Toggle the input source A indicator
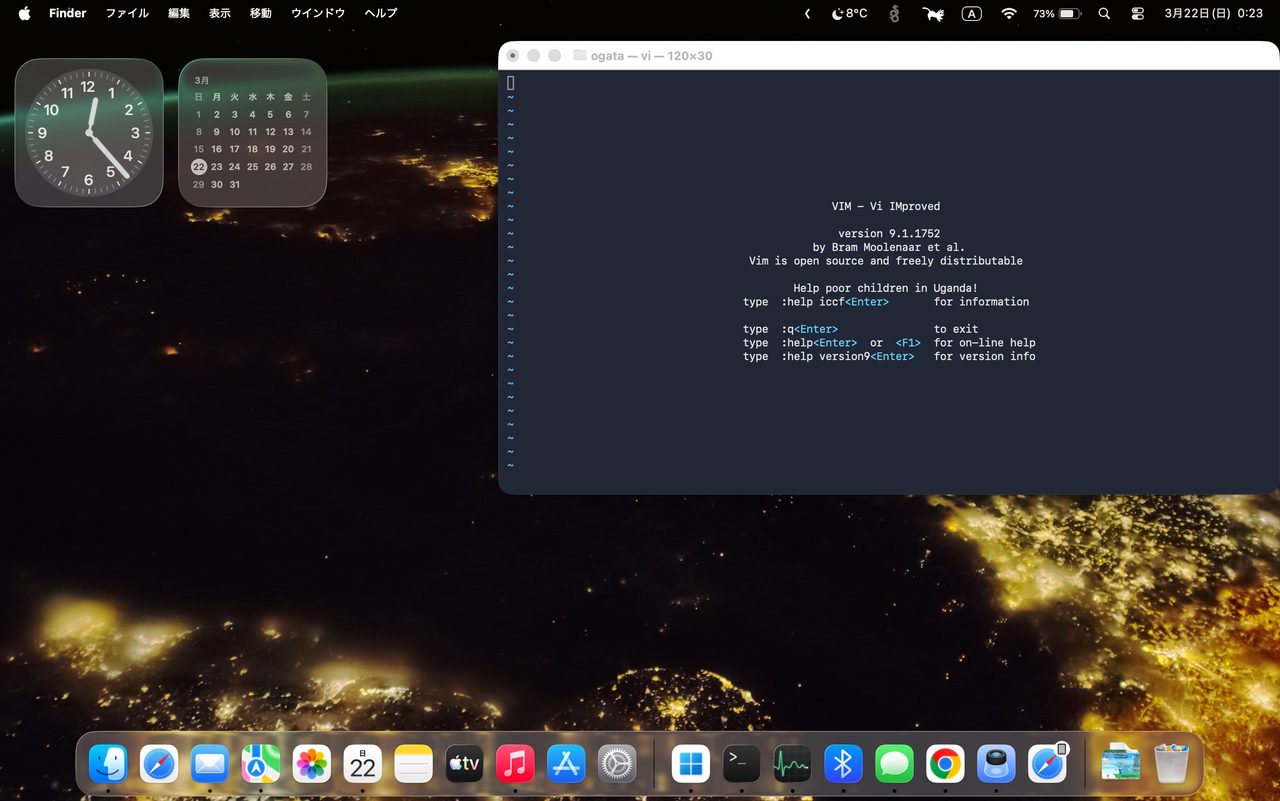1280x801 pixels. click(971, 14)
